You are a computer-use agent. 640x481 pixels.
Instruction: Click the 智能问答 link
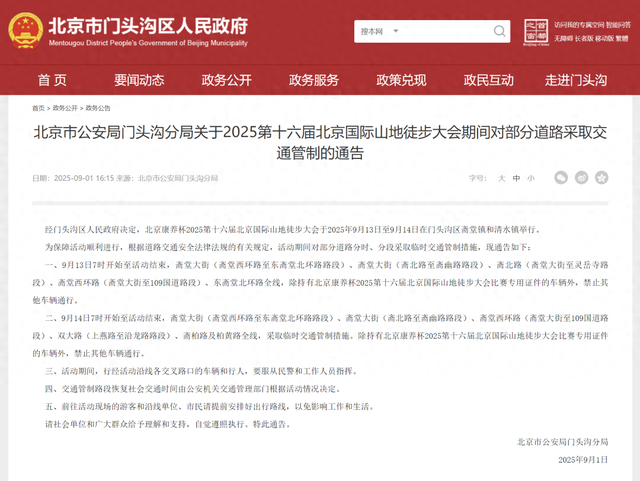618,25
